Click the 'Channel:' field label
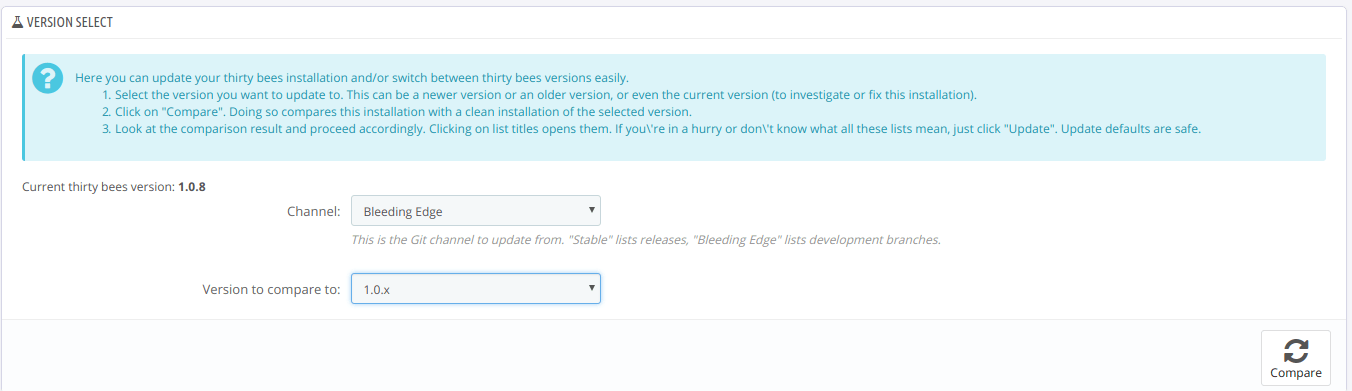 313,211
